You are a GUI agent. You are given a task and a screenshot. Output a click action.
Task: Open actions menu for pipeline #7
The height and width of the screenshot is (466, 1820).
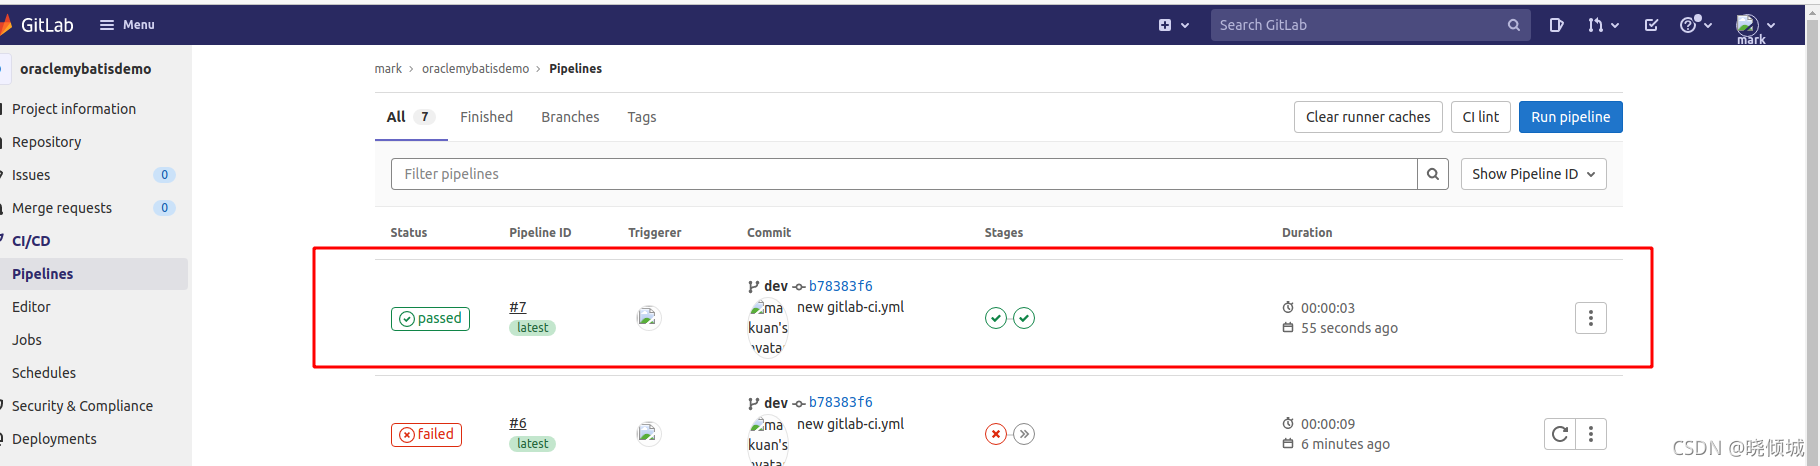pos(1590,318)
